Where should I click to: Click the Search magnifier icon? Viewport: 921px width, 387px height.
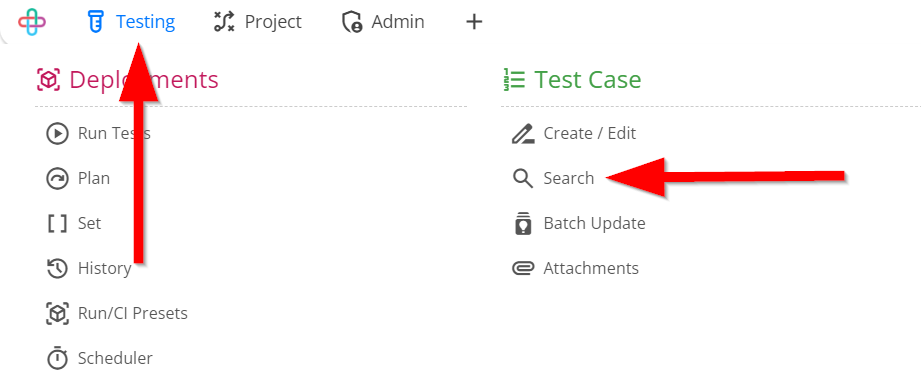point(523,179)
